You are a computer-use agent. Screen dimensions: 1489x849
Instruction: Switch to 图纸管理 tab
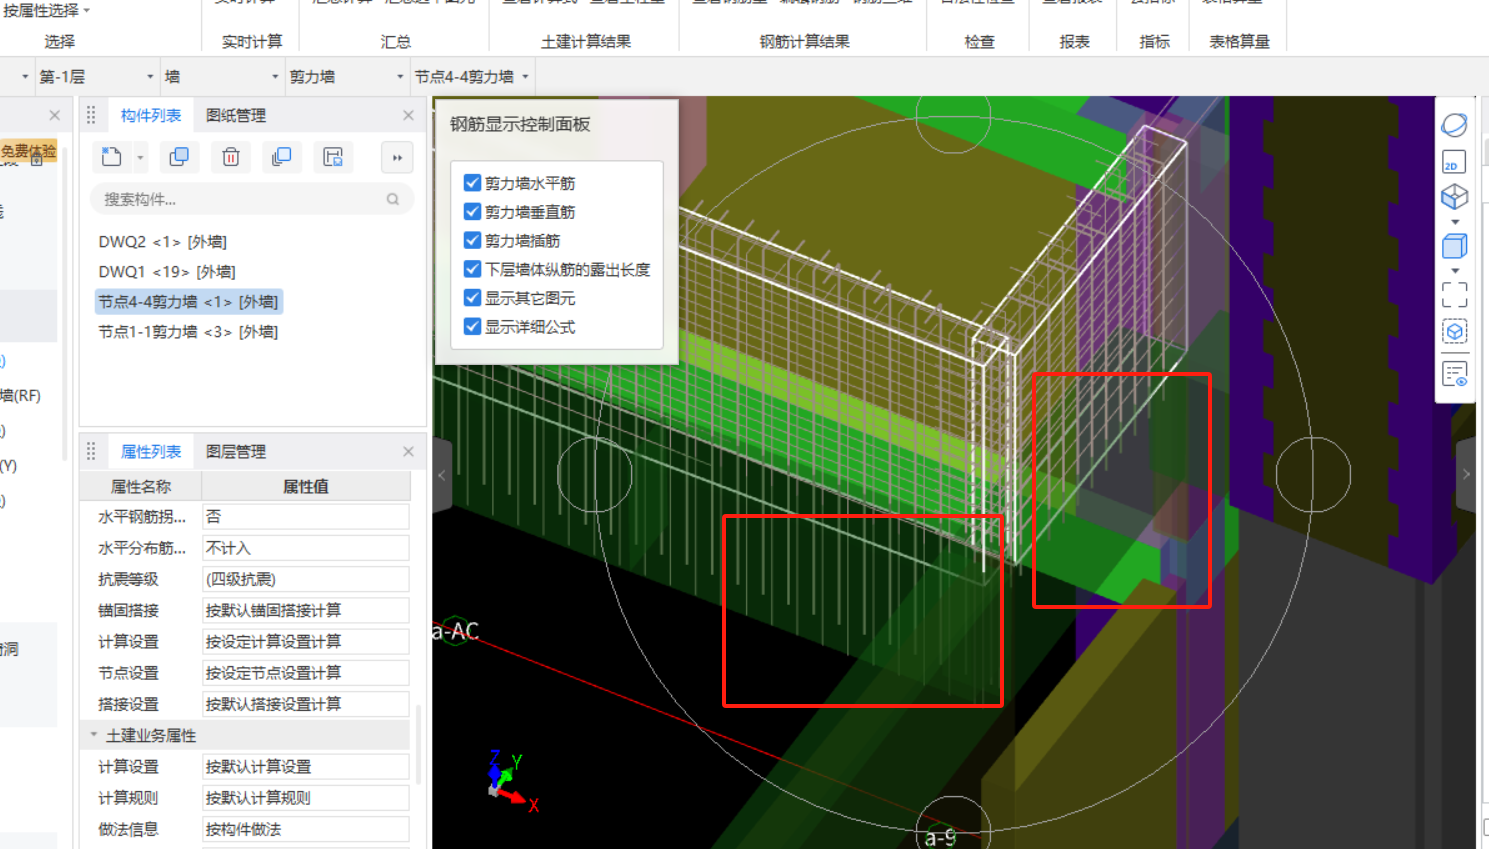click(x=236, y=115)
